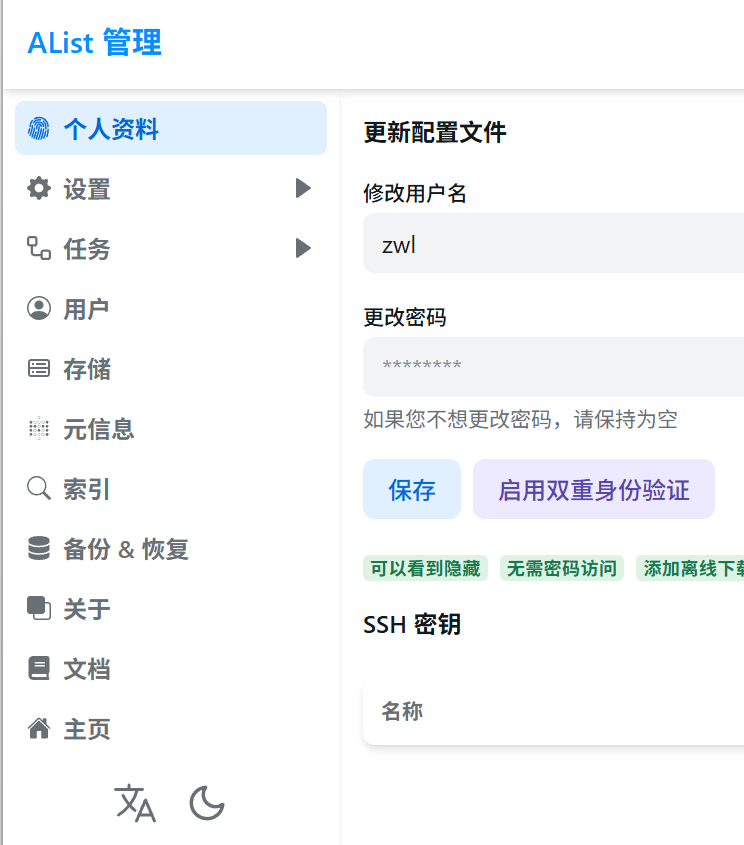Click the 可以看到隐藏 permission tag

point(425,568)
